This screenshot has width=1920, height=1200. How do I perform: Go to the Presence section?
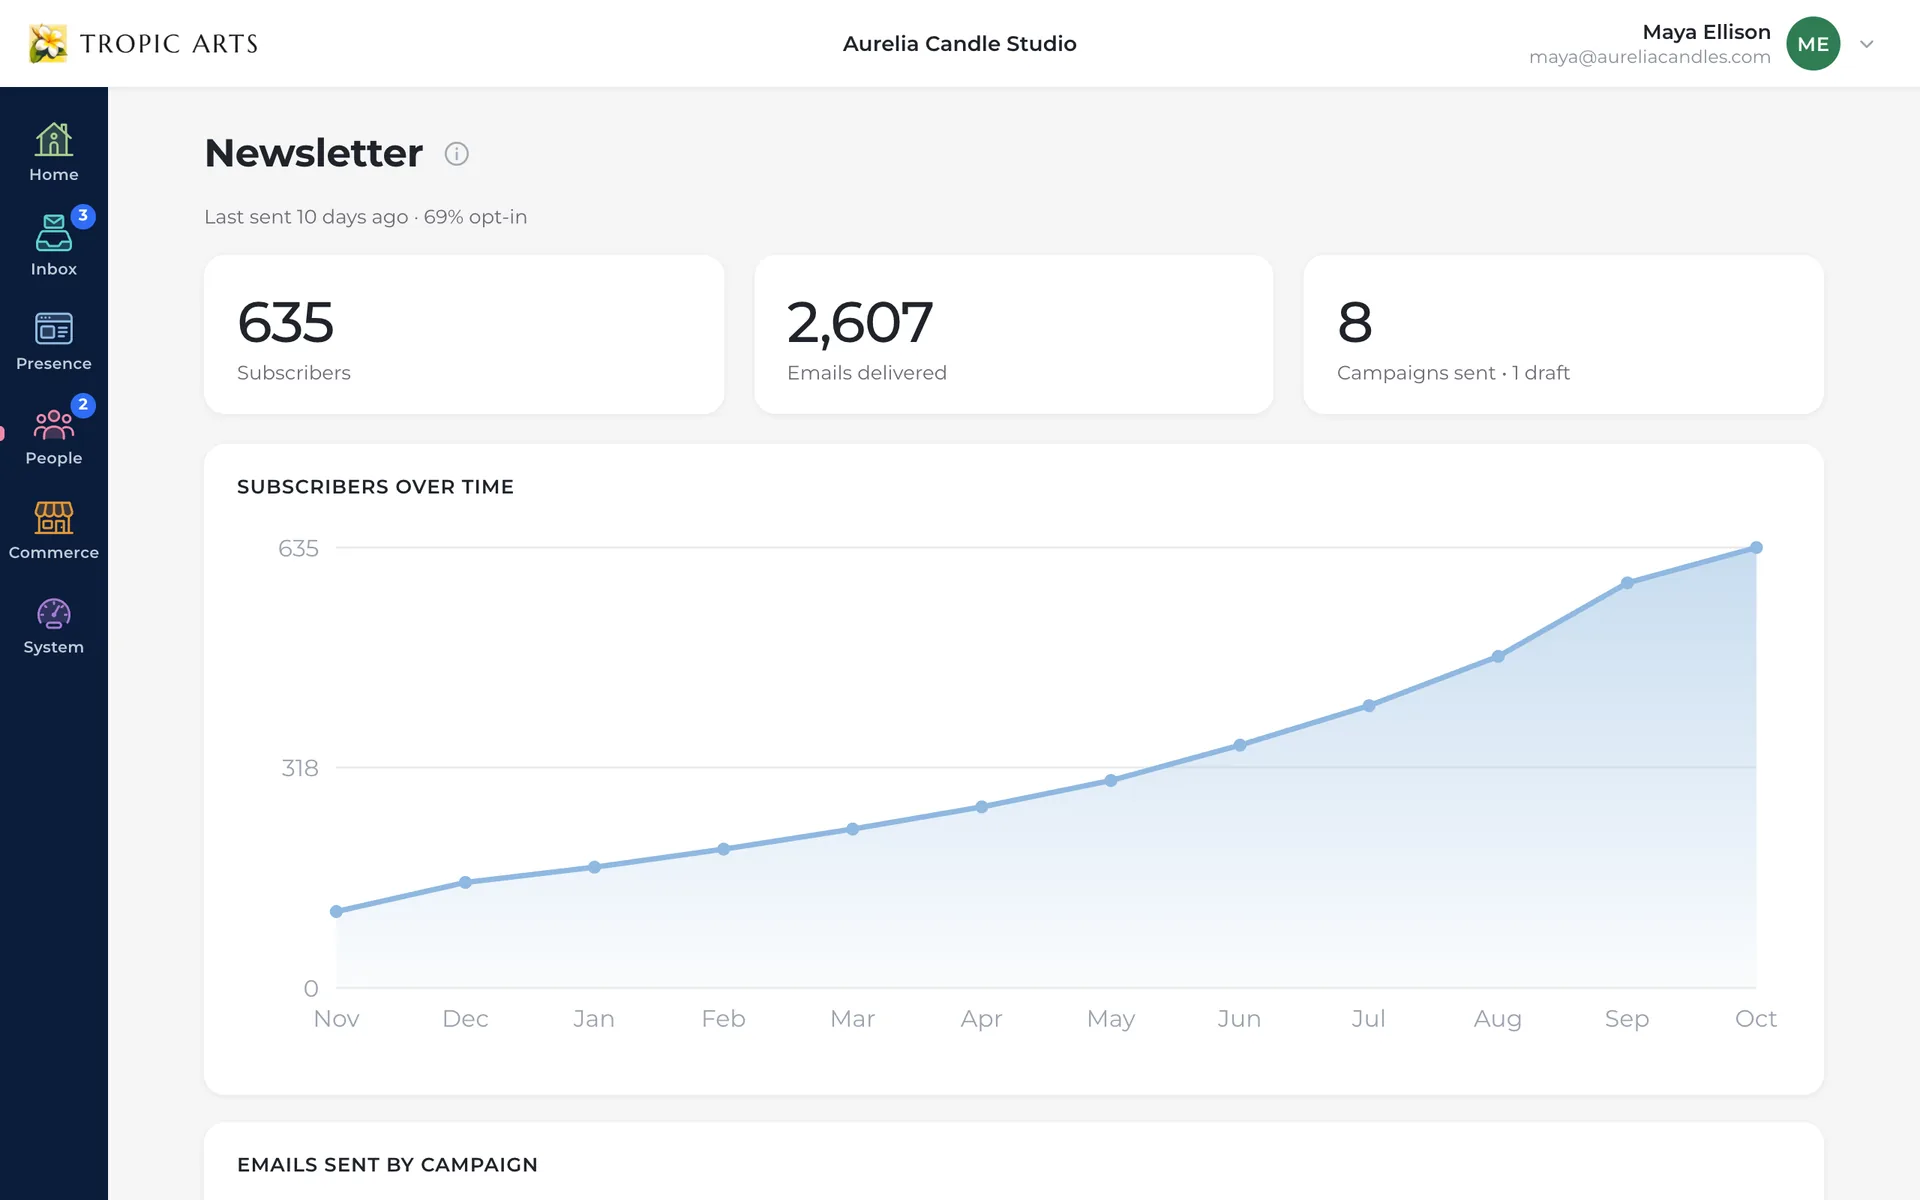(54, 341)
